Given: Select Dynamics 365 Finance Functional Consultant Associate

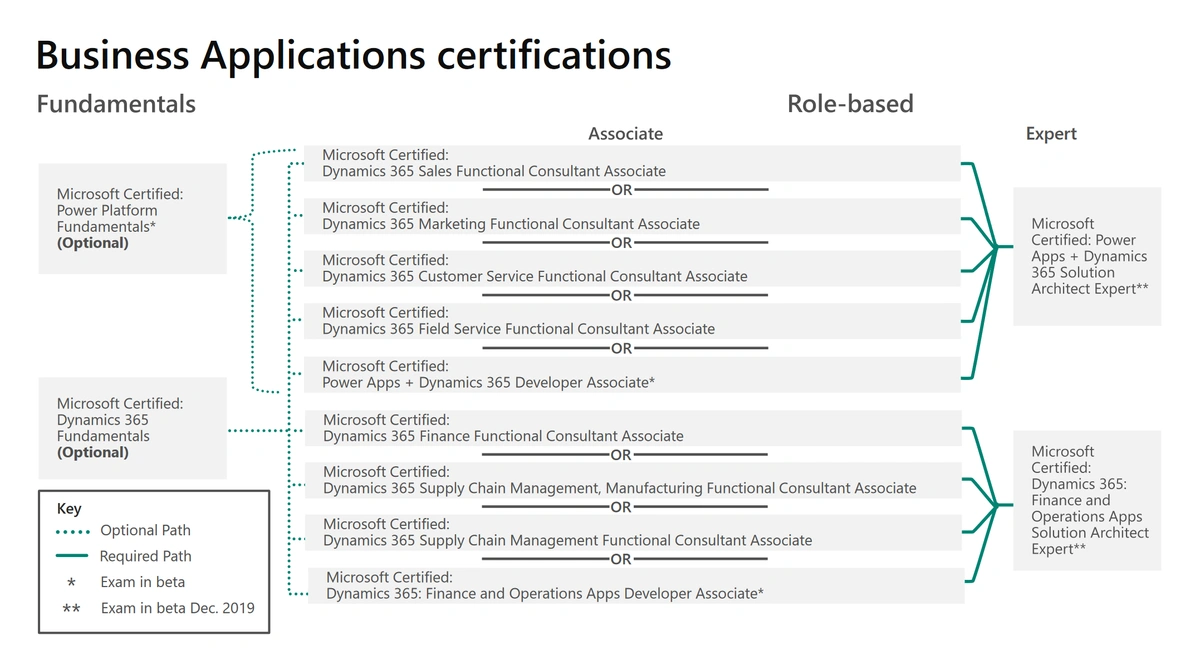Looking at the screenshot, I should (x=632, y=428).
